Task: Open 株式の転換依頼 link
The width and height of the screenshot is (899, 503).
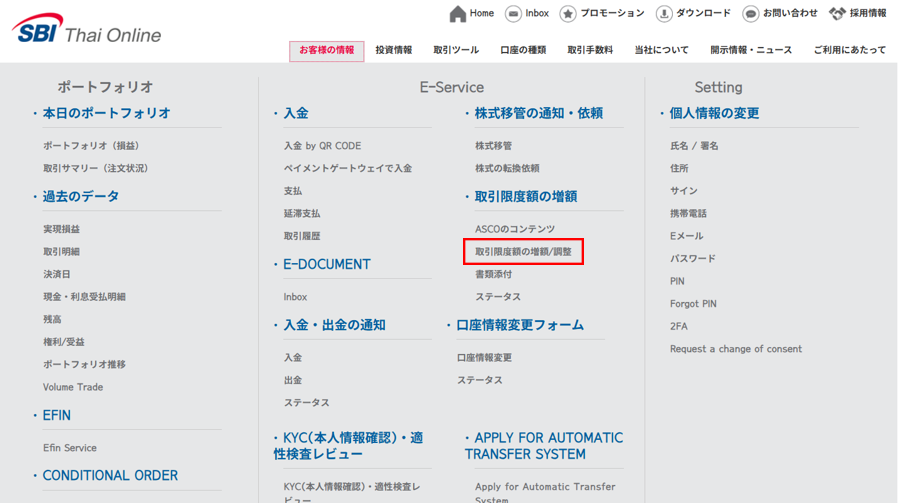Action: pos(507,168)
